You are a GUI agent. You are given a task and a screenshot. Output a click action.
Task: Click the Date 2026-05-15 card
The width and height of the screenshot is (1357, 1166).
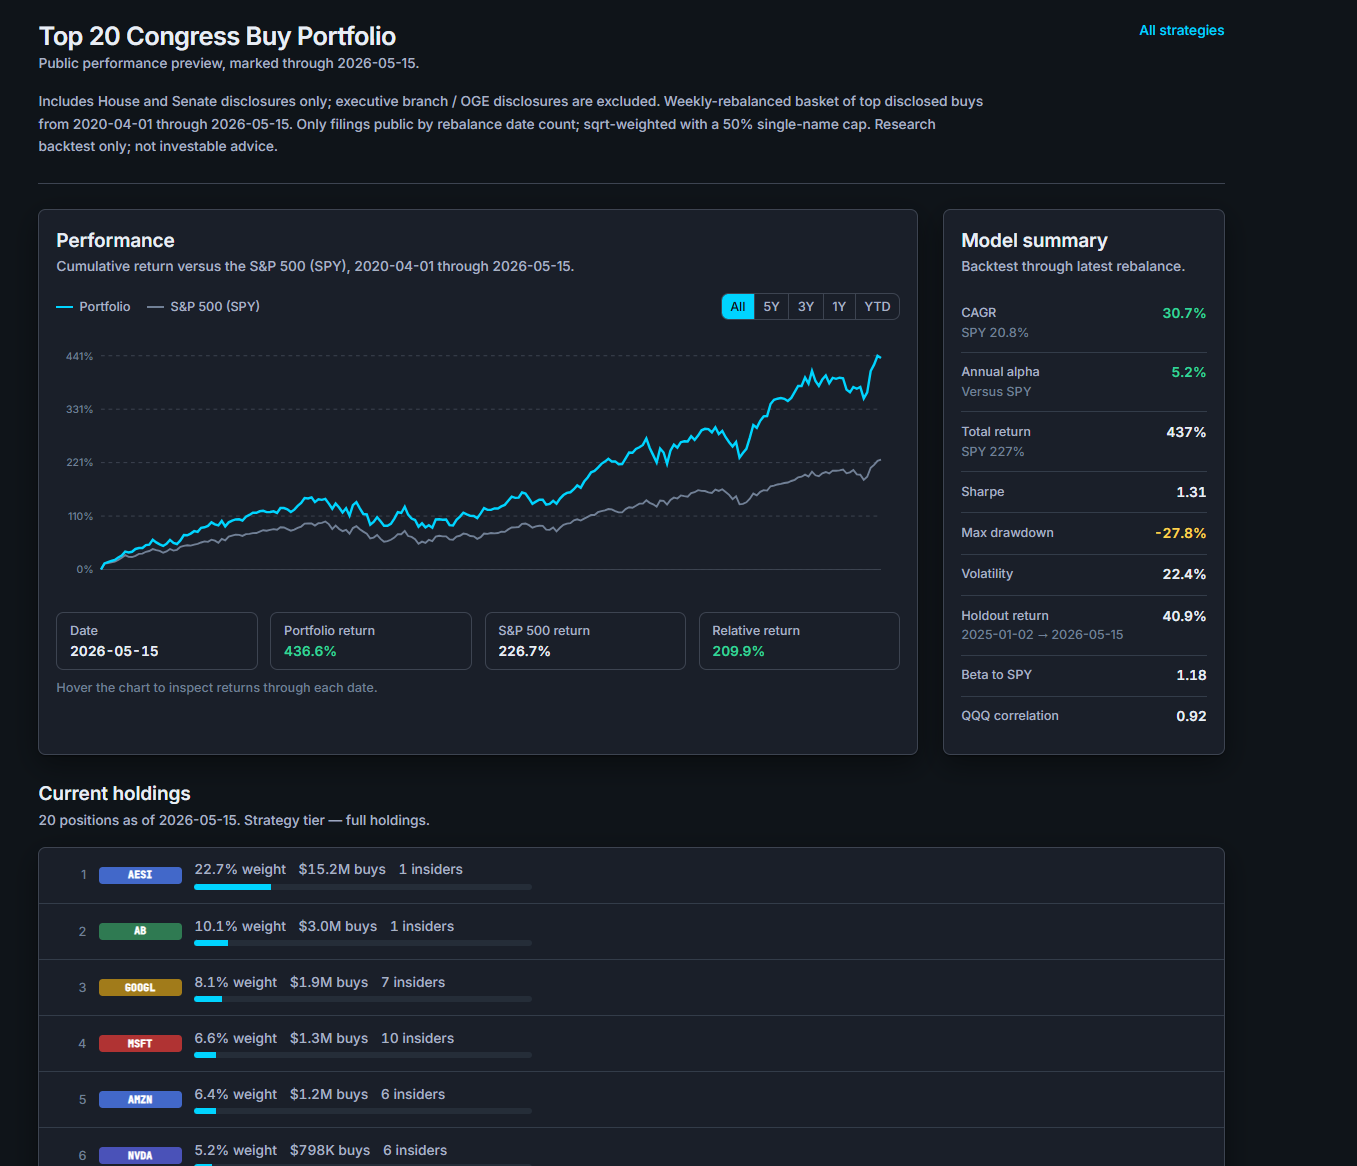(x=157, y=641)
